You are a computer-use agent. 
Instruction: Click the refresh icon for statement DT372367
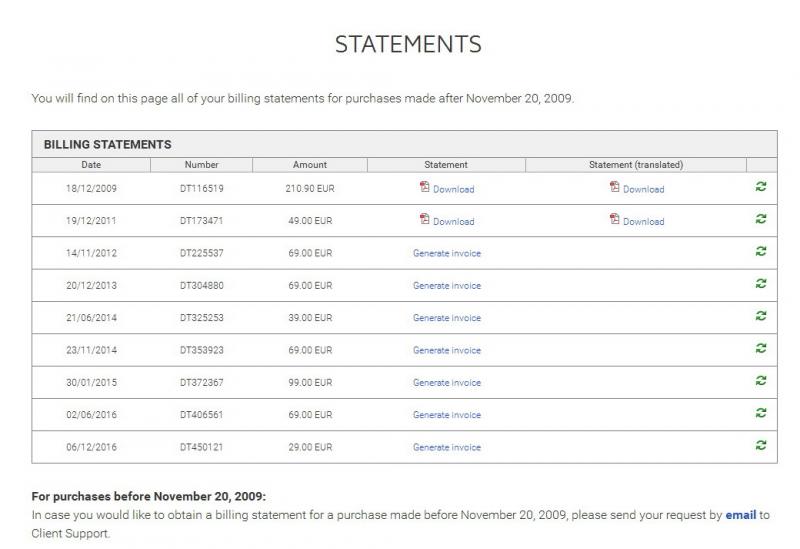761,381
